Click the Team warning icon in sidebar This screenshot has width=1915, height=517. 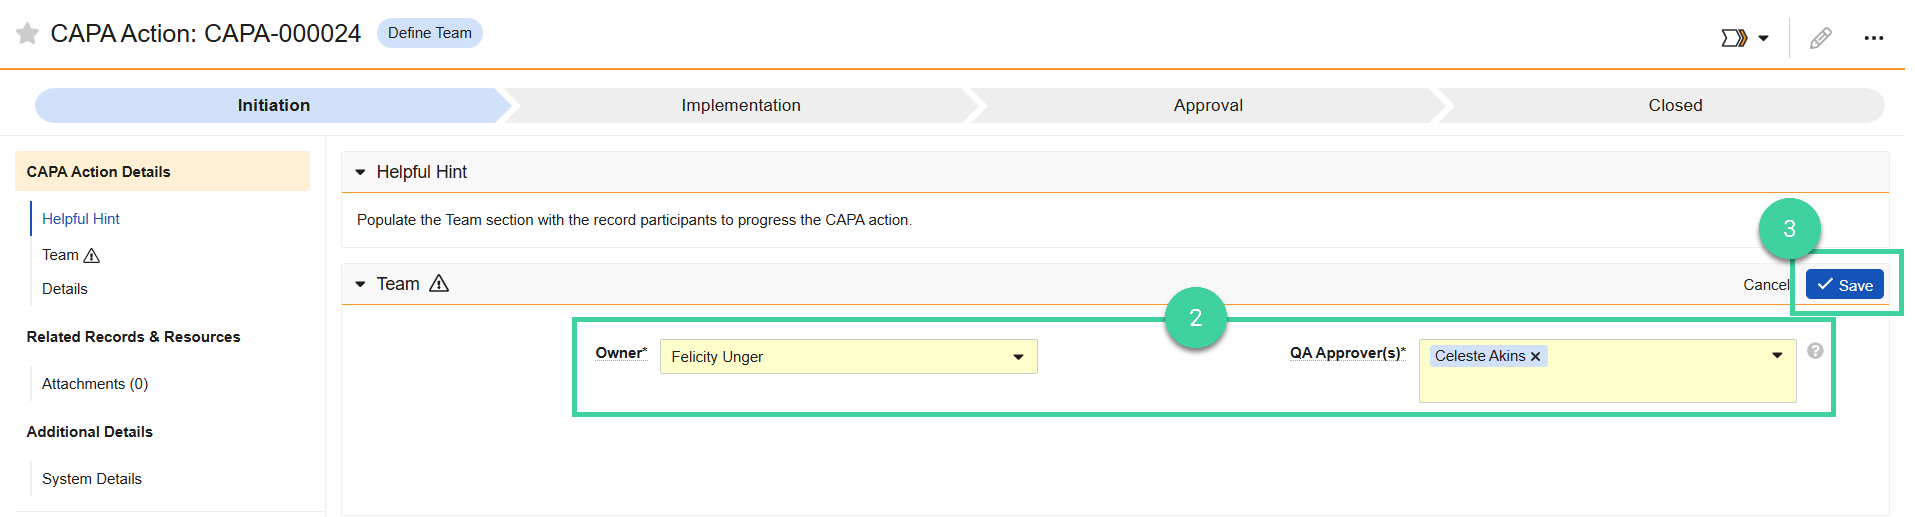(92, 256)
